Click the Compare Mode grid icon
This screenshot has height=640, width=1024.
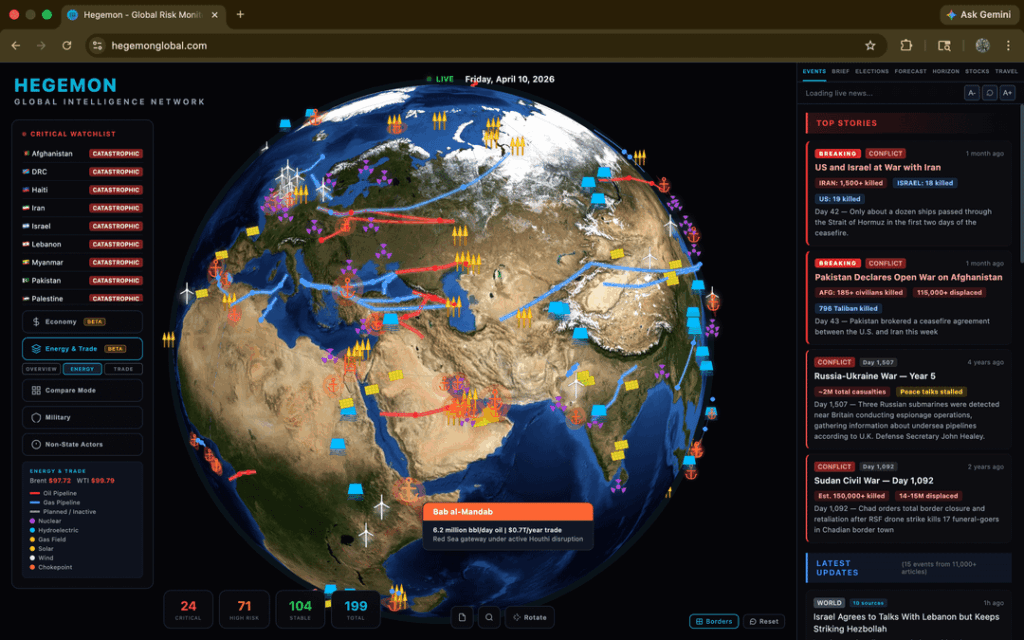[37, 390]
